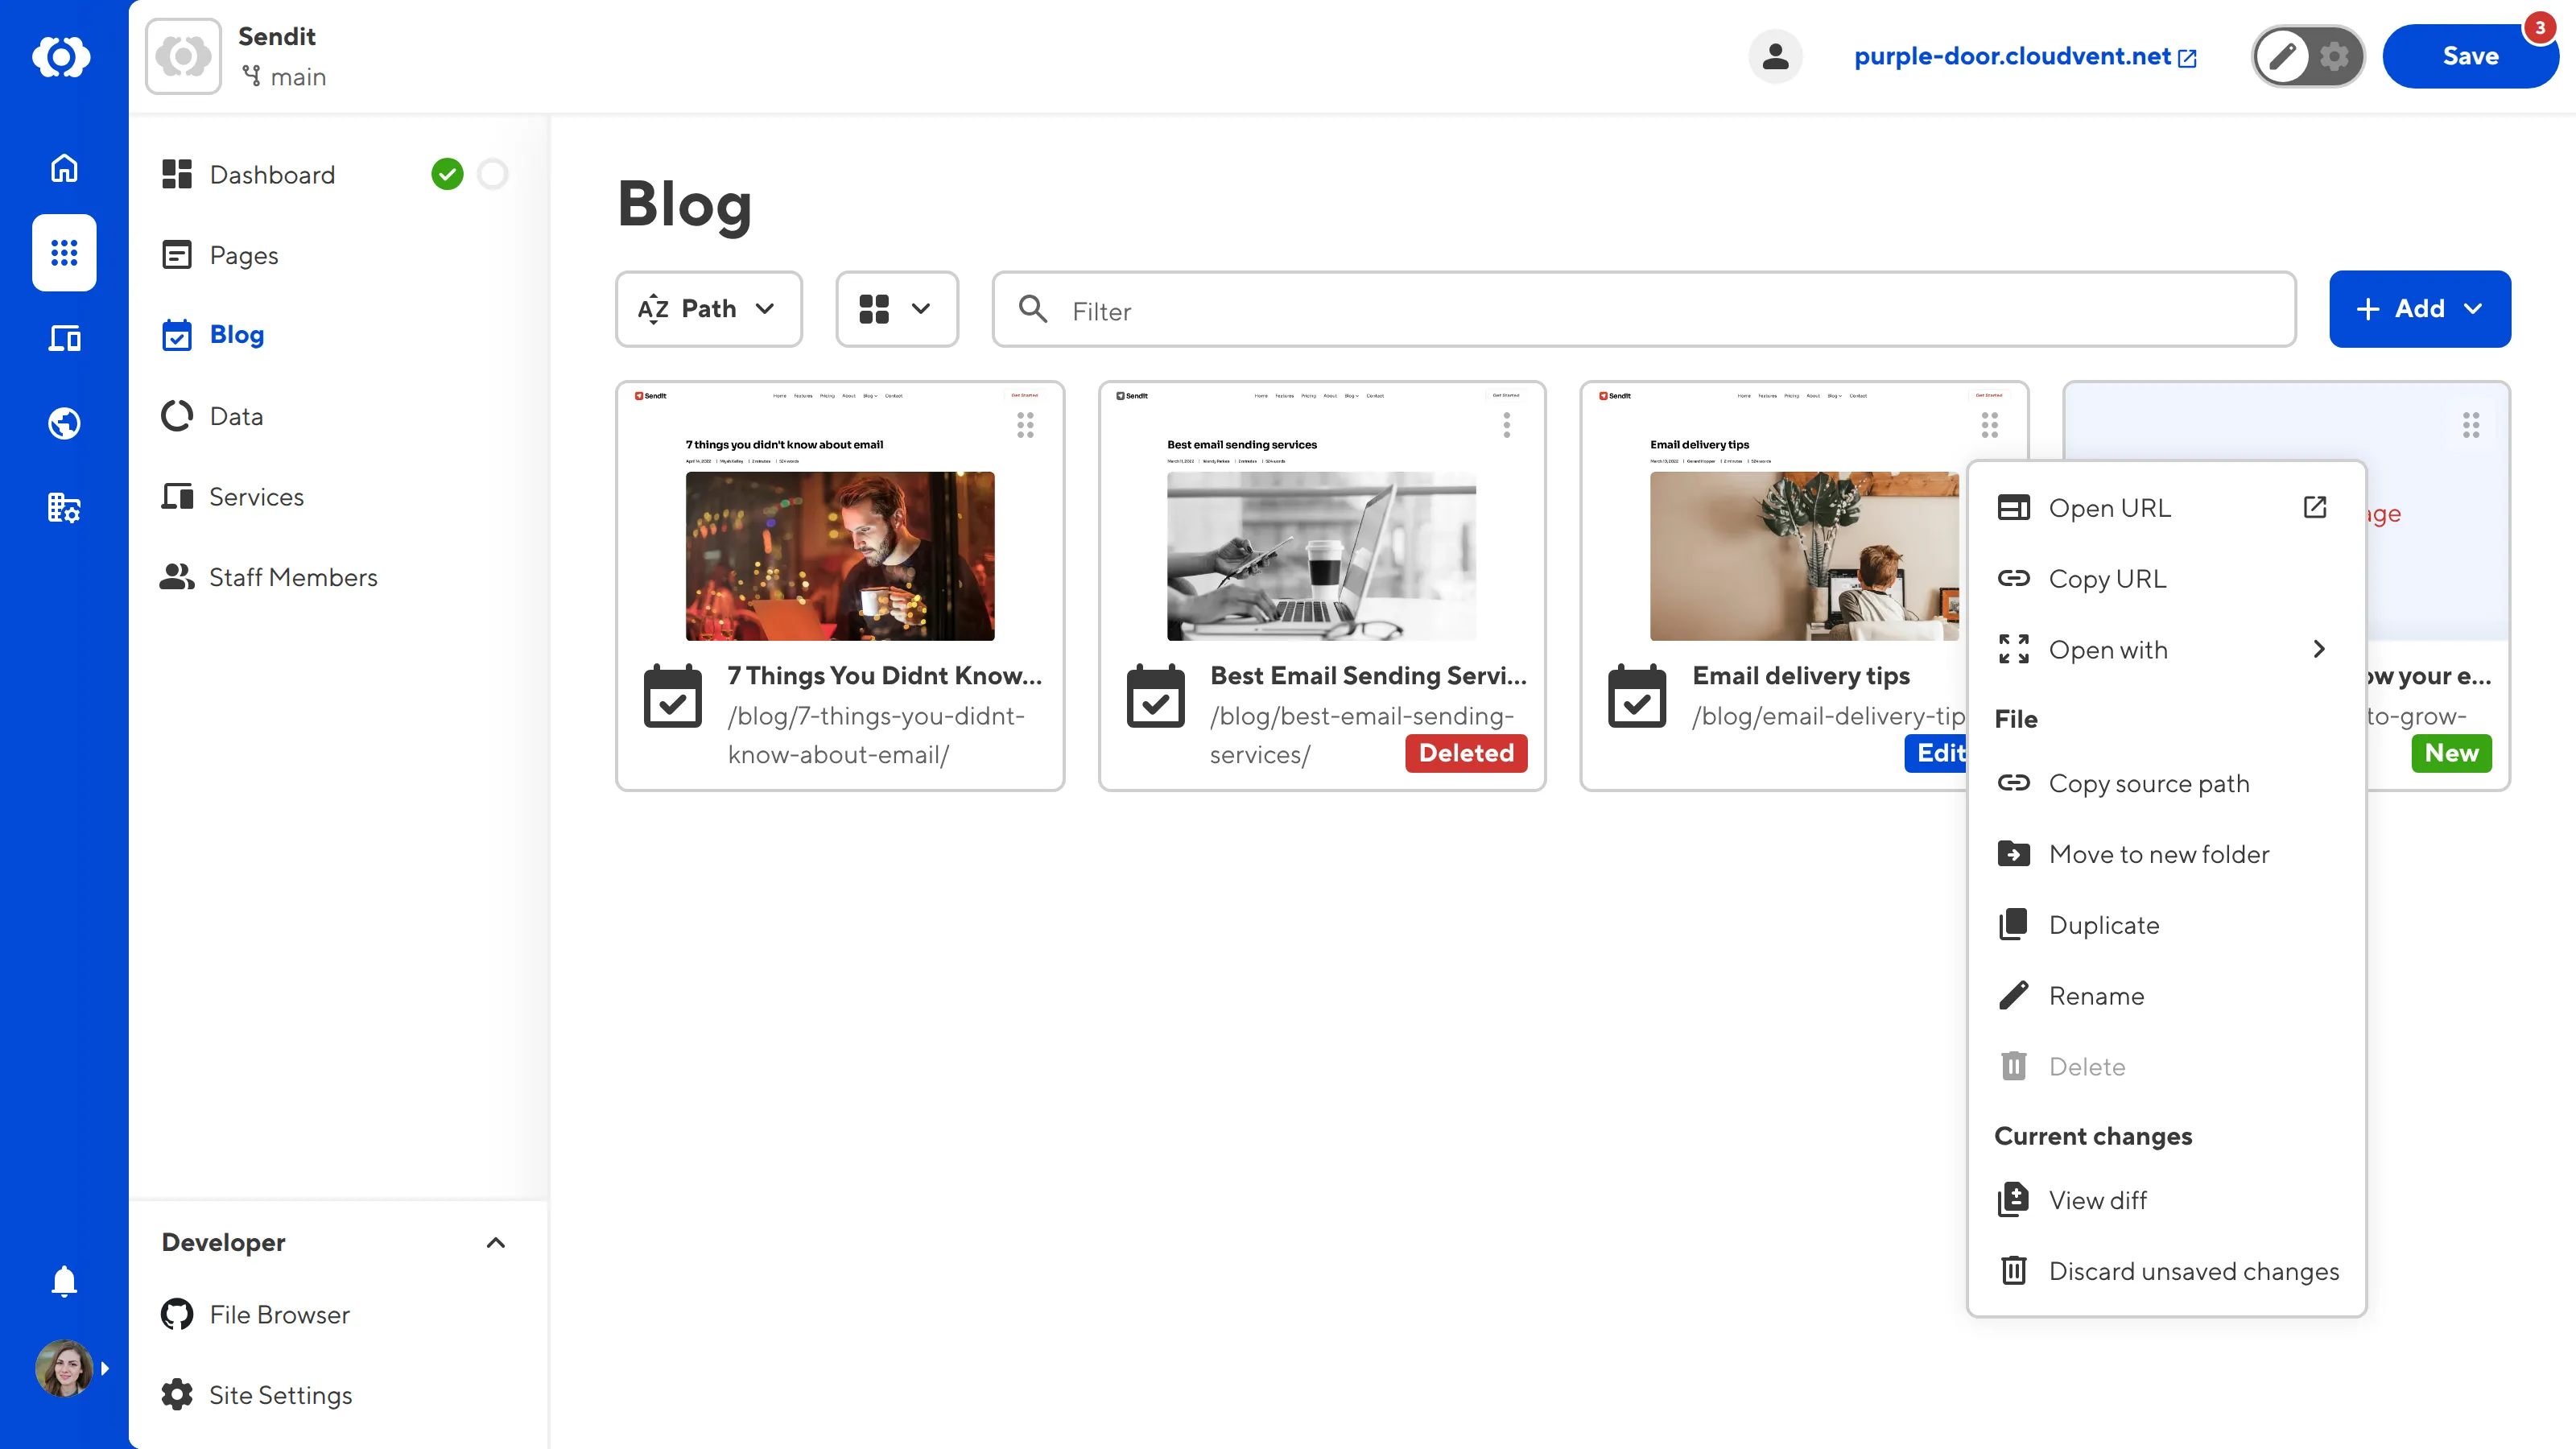
Task: Open the grid layout view dropdown
Action: point(896,309)
